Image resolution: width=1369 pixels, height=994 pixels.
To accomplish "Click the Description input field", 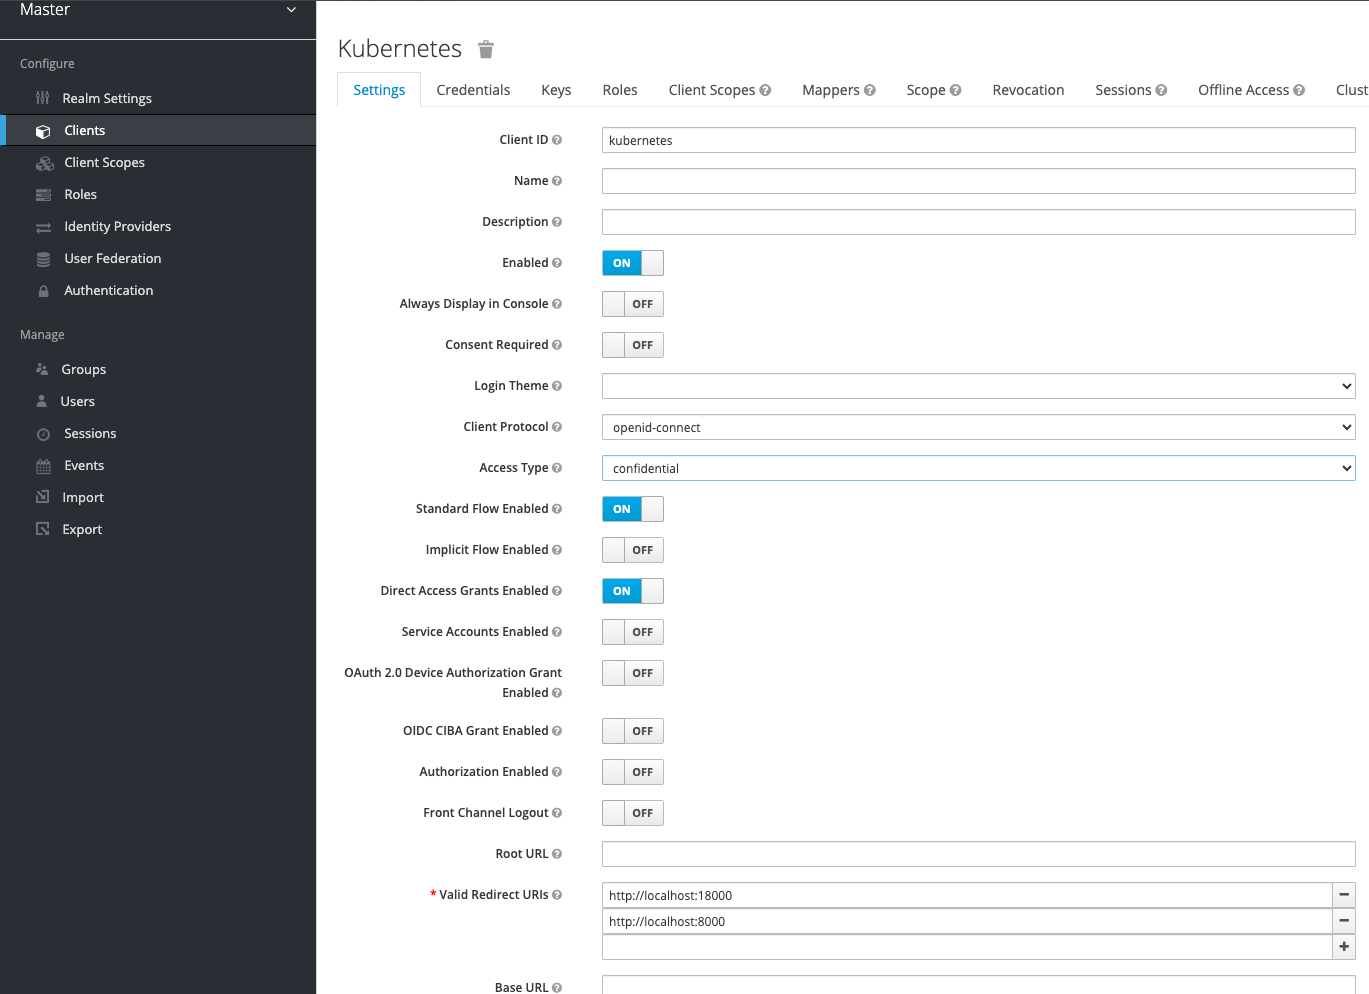I will click(x=979, y=222).
